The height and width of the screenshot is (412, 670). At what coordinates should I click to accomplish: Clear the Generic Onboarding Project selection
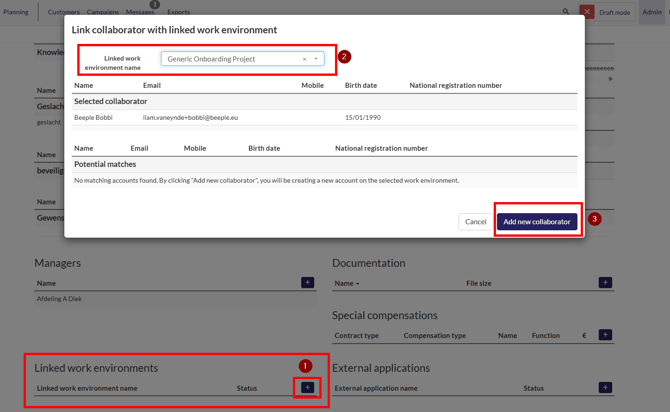pos(305,59)
